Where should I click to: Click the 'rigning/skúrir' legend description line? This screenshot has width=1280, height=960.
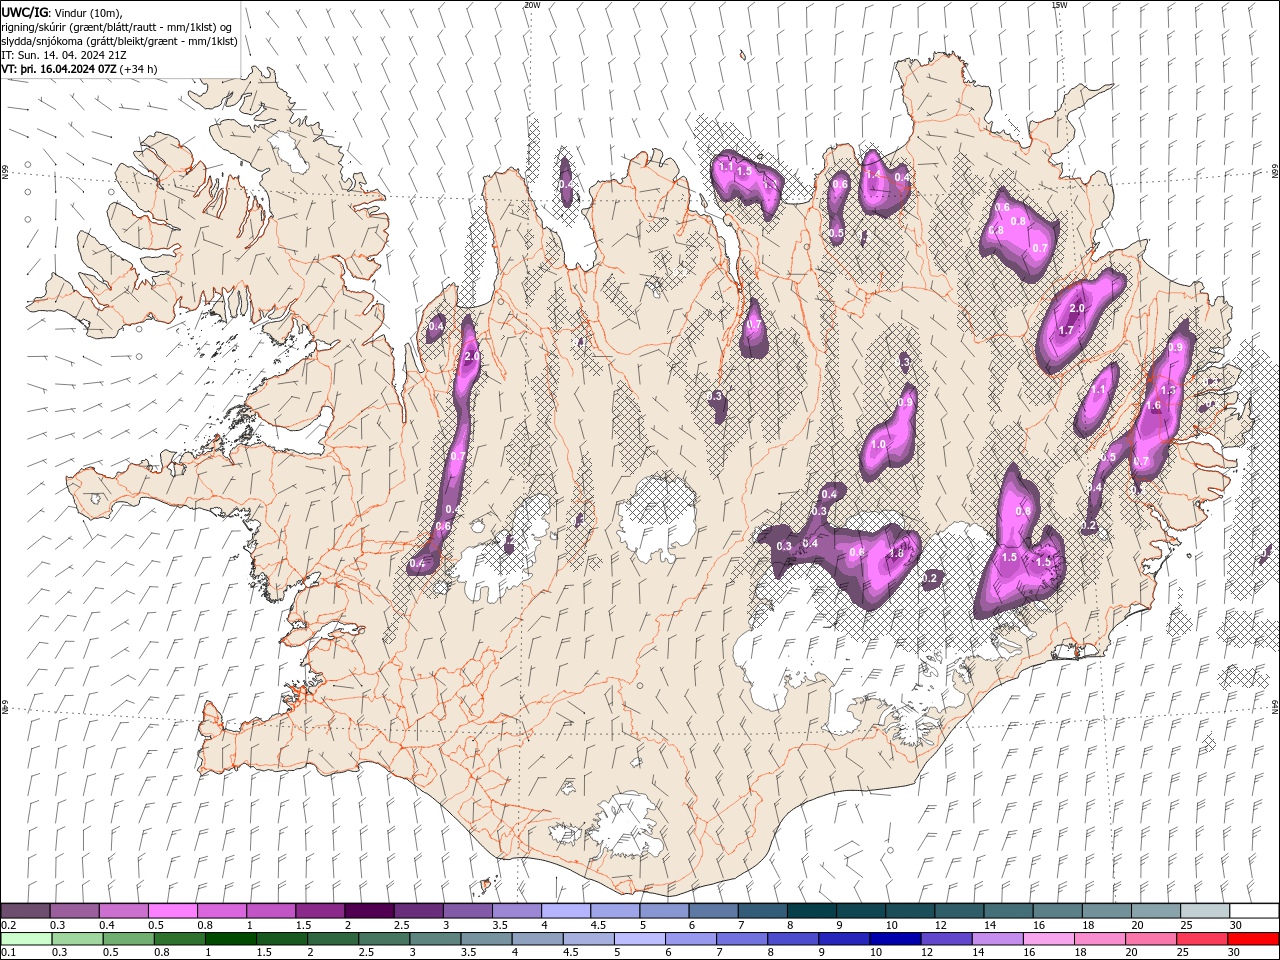pyautogui.click(x=117, y=26)
